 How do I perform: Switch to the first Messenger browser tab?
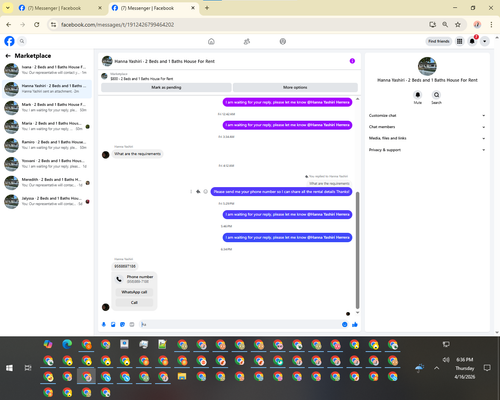[x=61, y=8]
